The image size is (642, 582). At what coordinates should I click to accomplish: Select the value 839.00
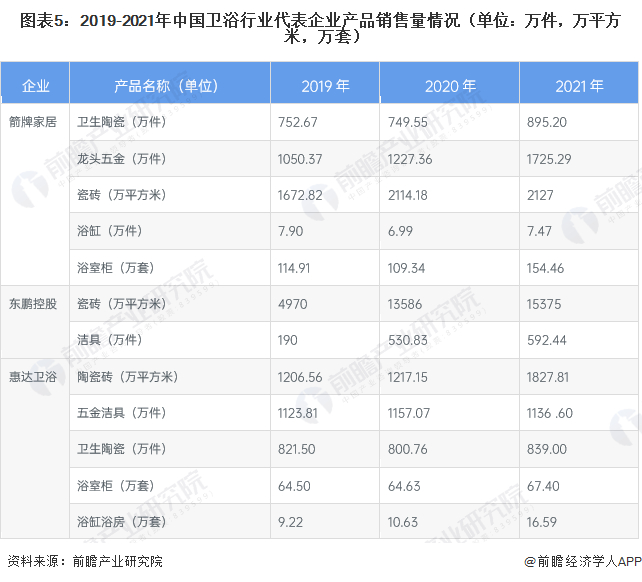547,449
